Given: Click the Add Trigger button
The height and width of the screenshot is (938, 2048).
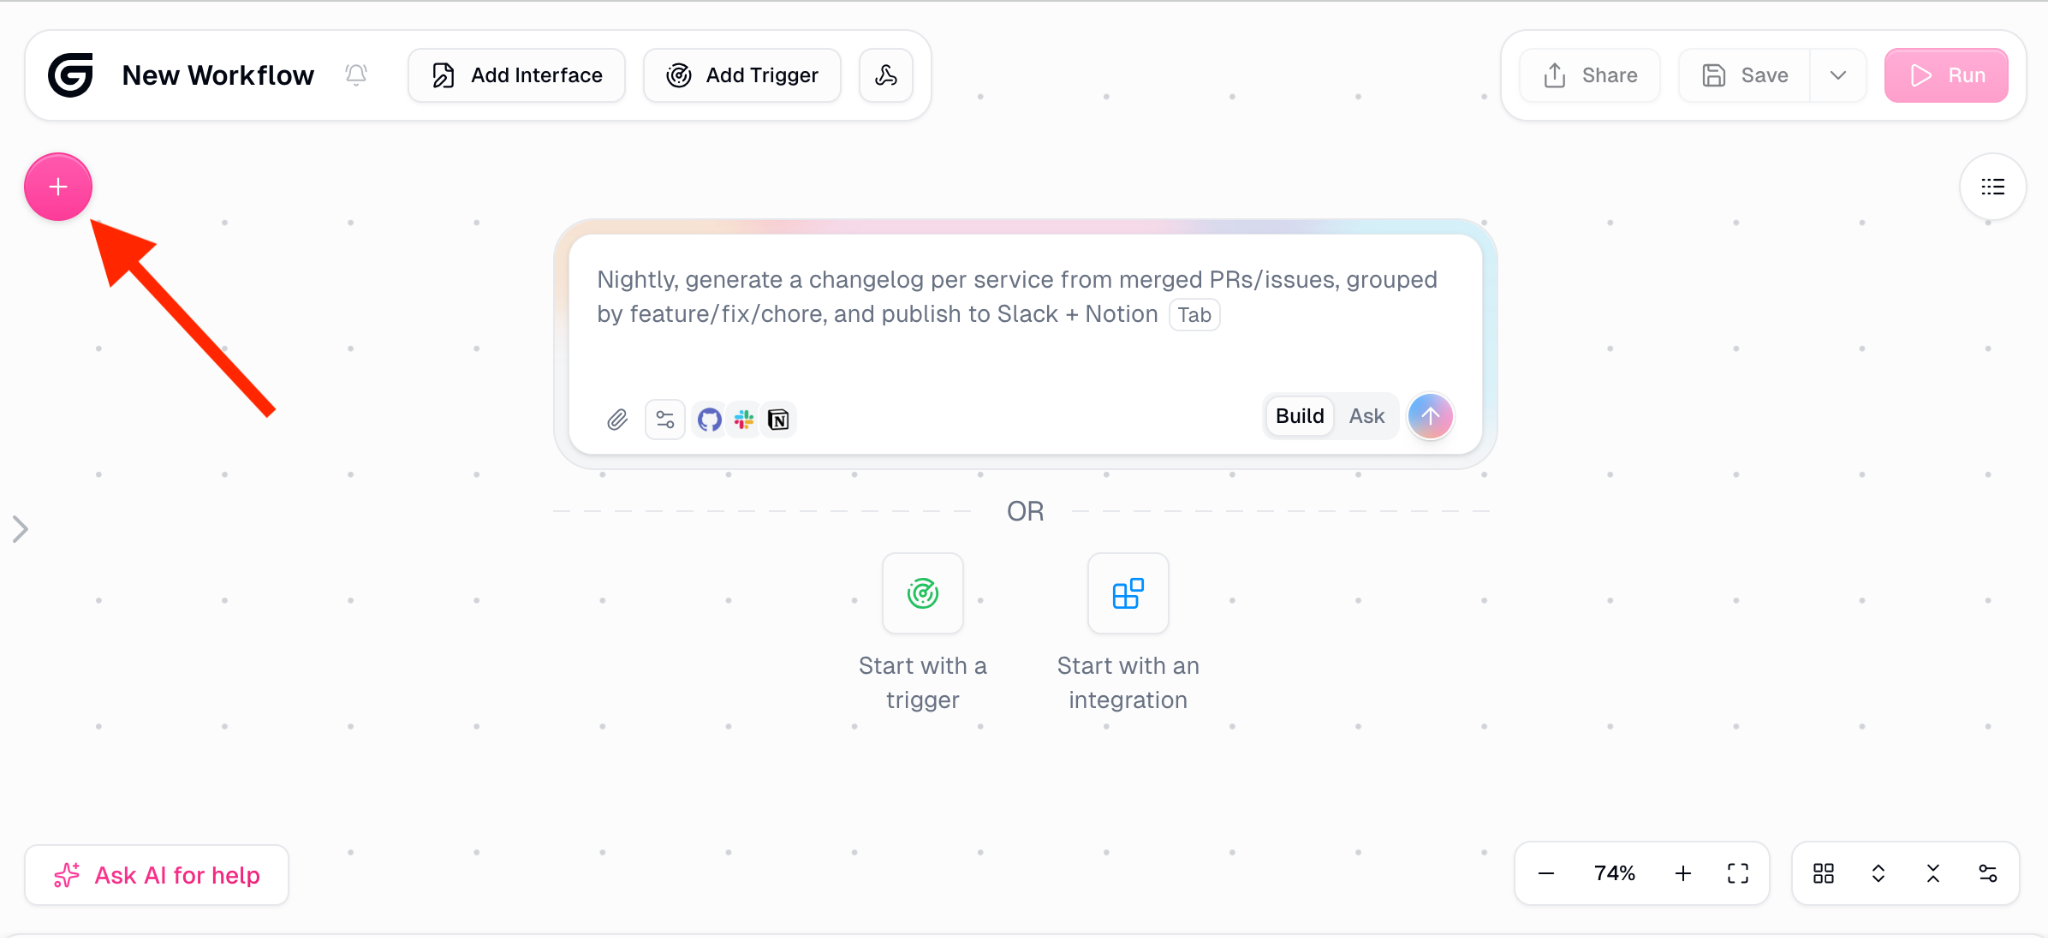Looking at the screenshot, I should [742, 75].
